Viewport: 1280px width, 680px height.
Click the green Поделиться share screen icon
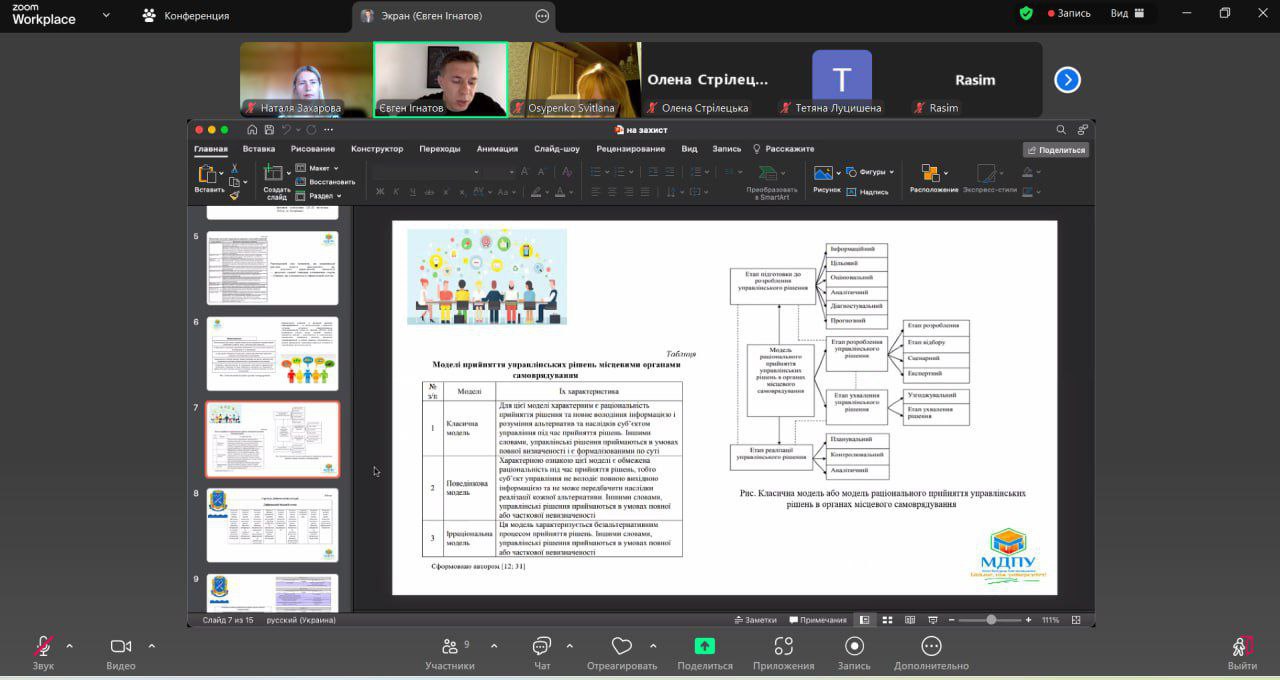(705, 646)
